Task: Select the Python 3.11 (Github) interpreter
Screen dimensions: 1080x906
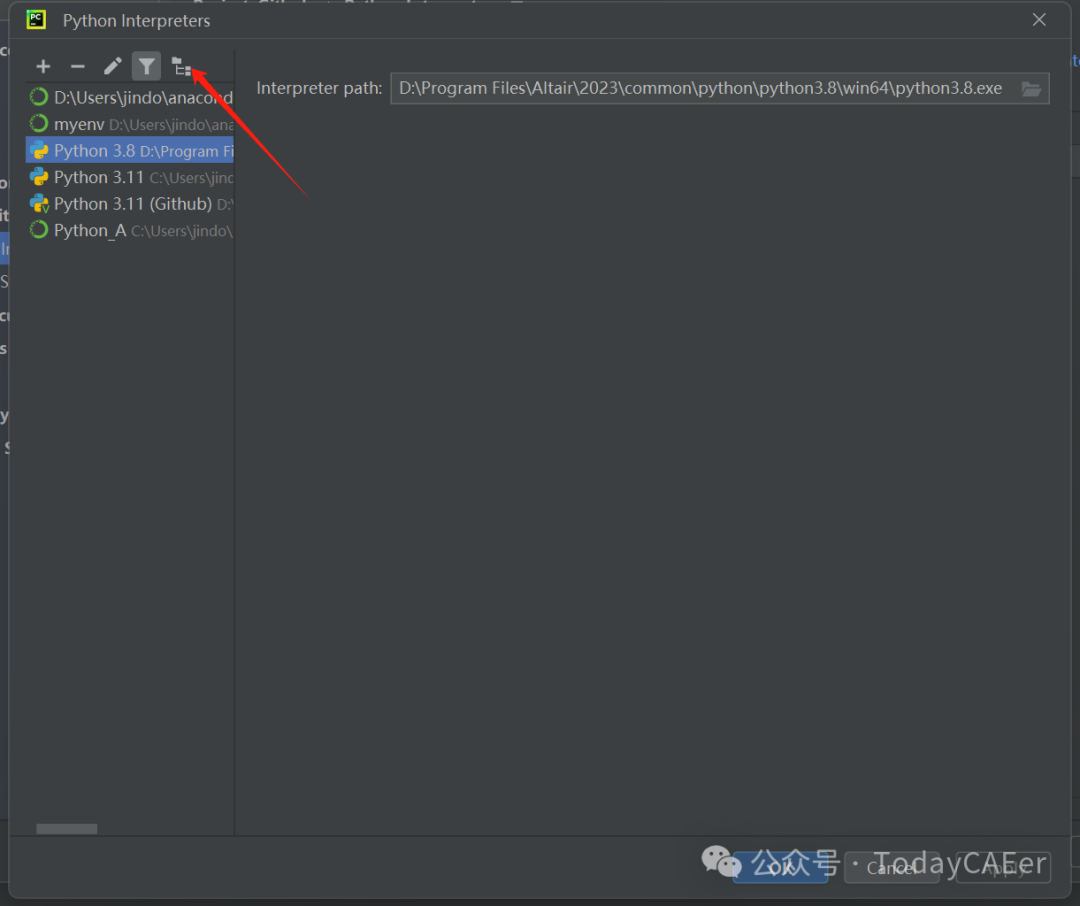Action: point(130,204)
